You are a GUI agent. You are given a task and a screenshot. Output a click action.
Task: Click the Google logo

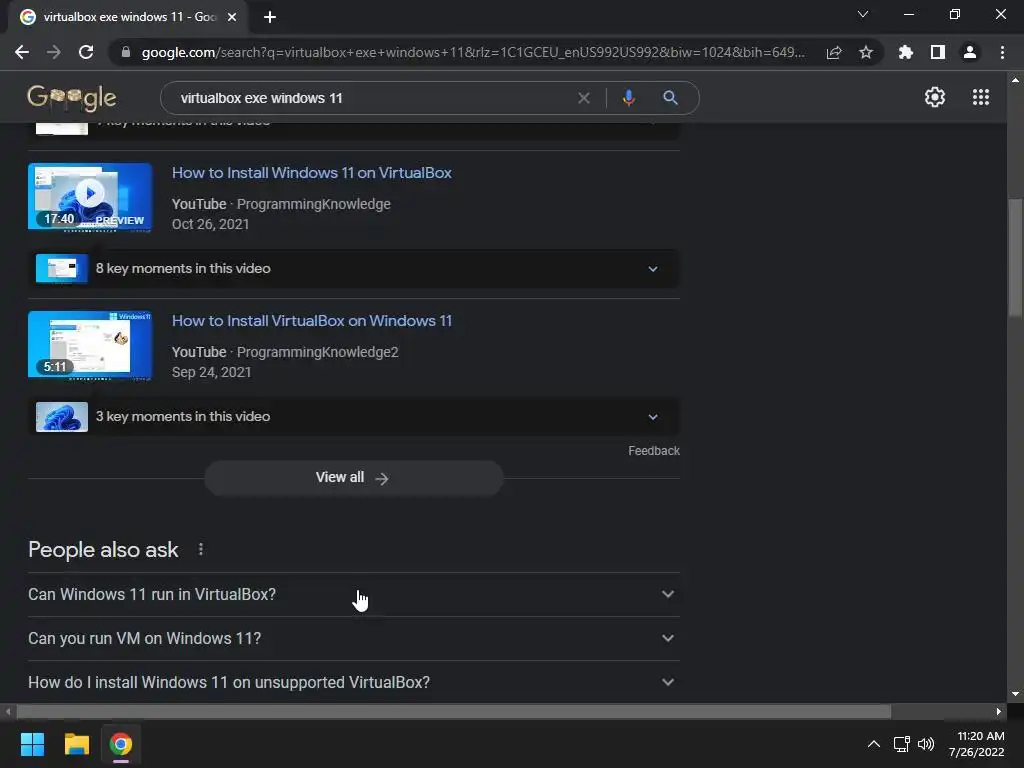[71, 98]
